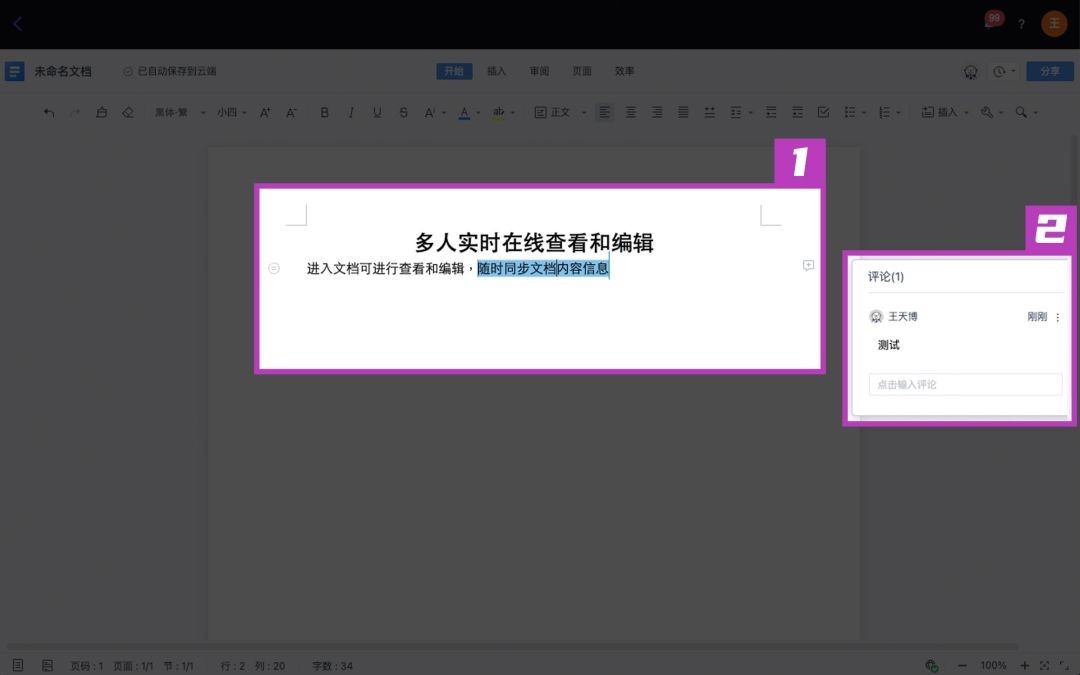Open the notification bell with 99 badge
Screen dimensions: 1080x675
(990, 23)
